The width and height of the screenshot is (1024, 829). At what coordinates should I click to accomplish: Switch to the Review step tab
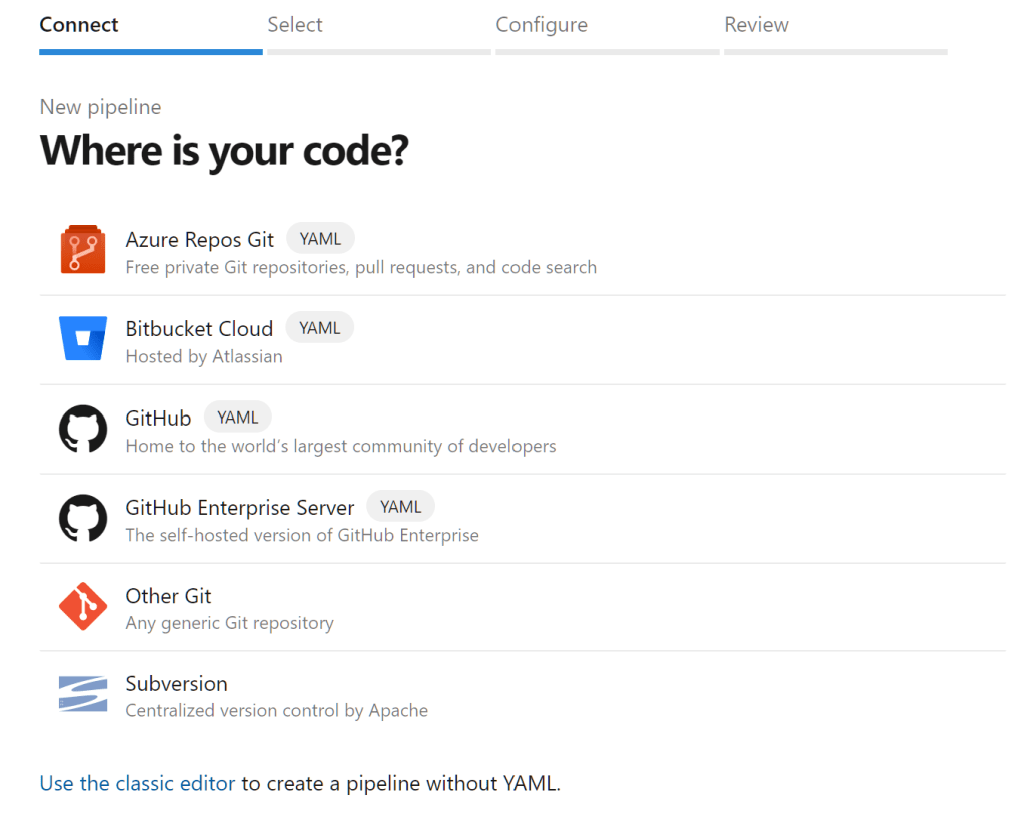coord(756,24)
